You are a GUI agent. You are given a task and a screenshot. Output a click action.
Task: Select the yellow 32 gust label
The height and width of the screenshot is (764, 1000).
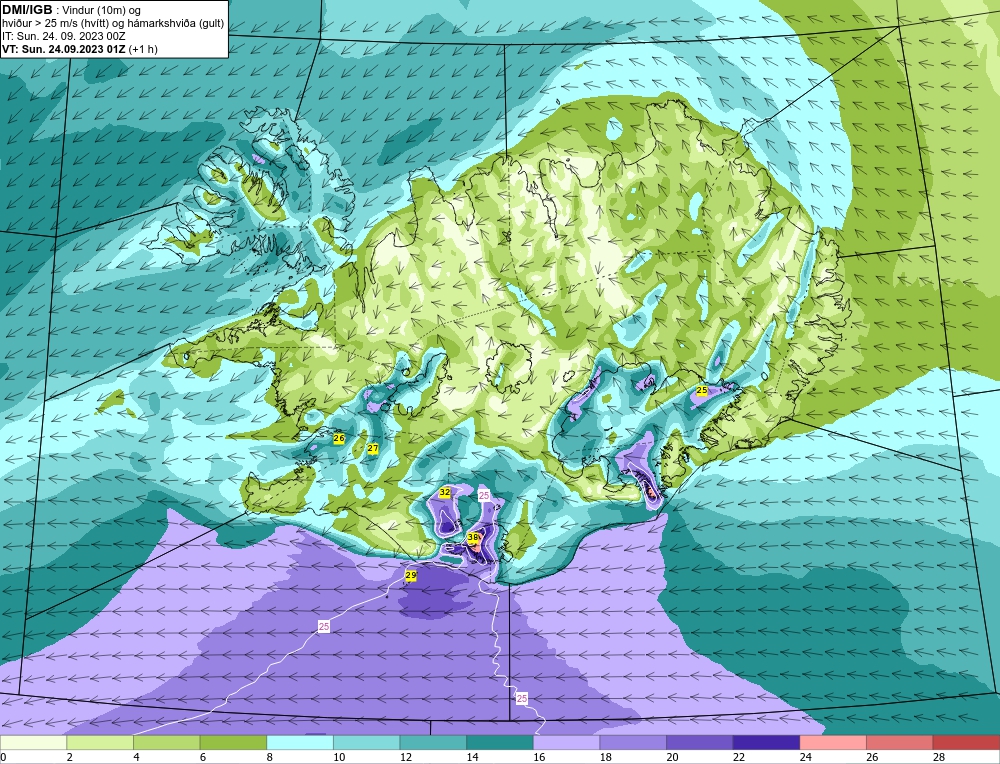pyautogui.click(x=445, y=492)
